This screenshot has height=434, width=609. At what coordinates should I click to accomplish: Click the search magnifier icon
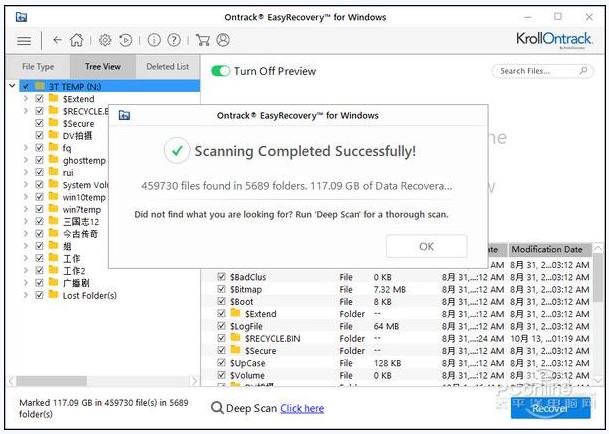pyautogui.click(x=583, y=71)
